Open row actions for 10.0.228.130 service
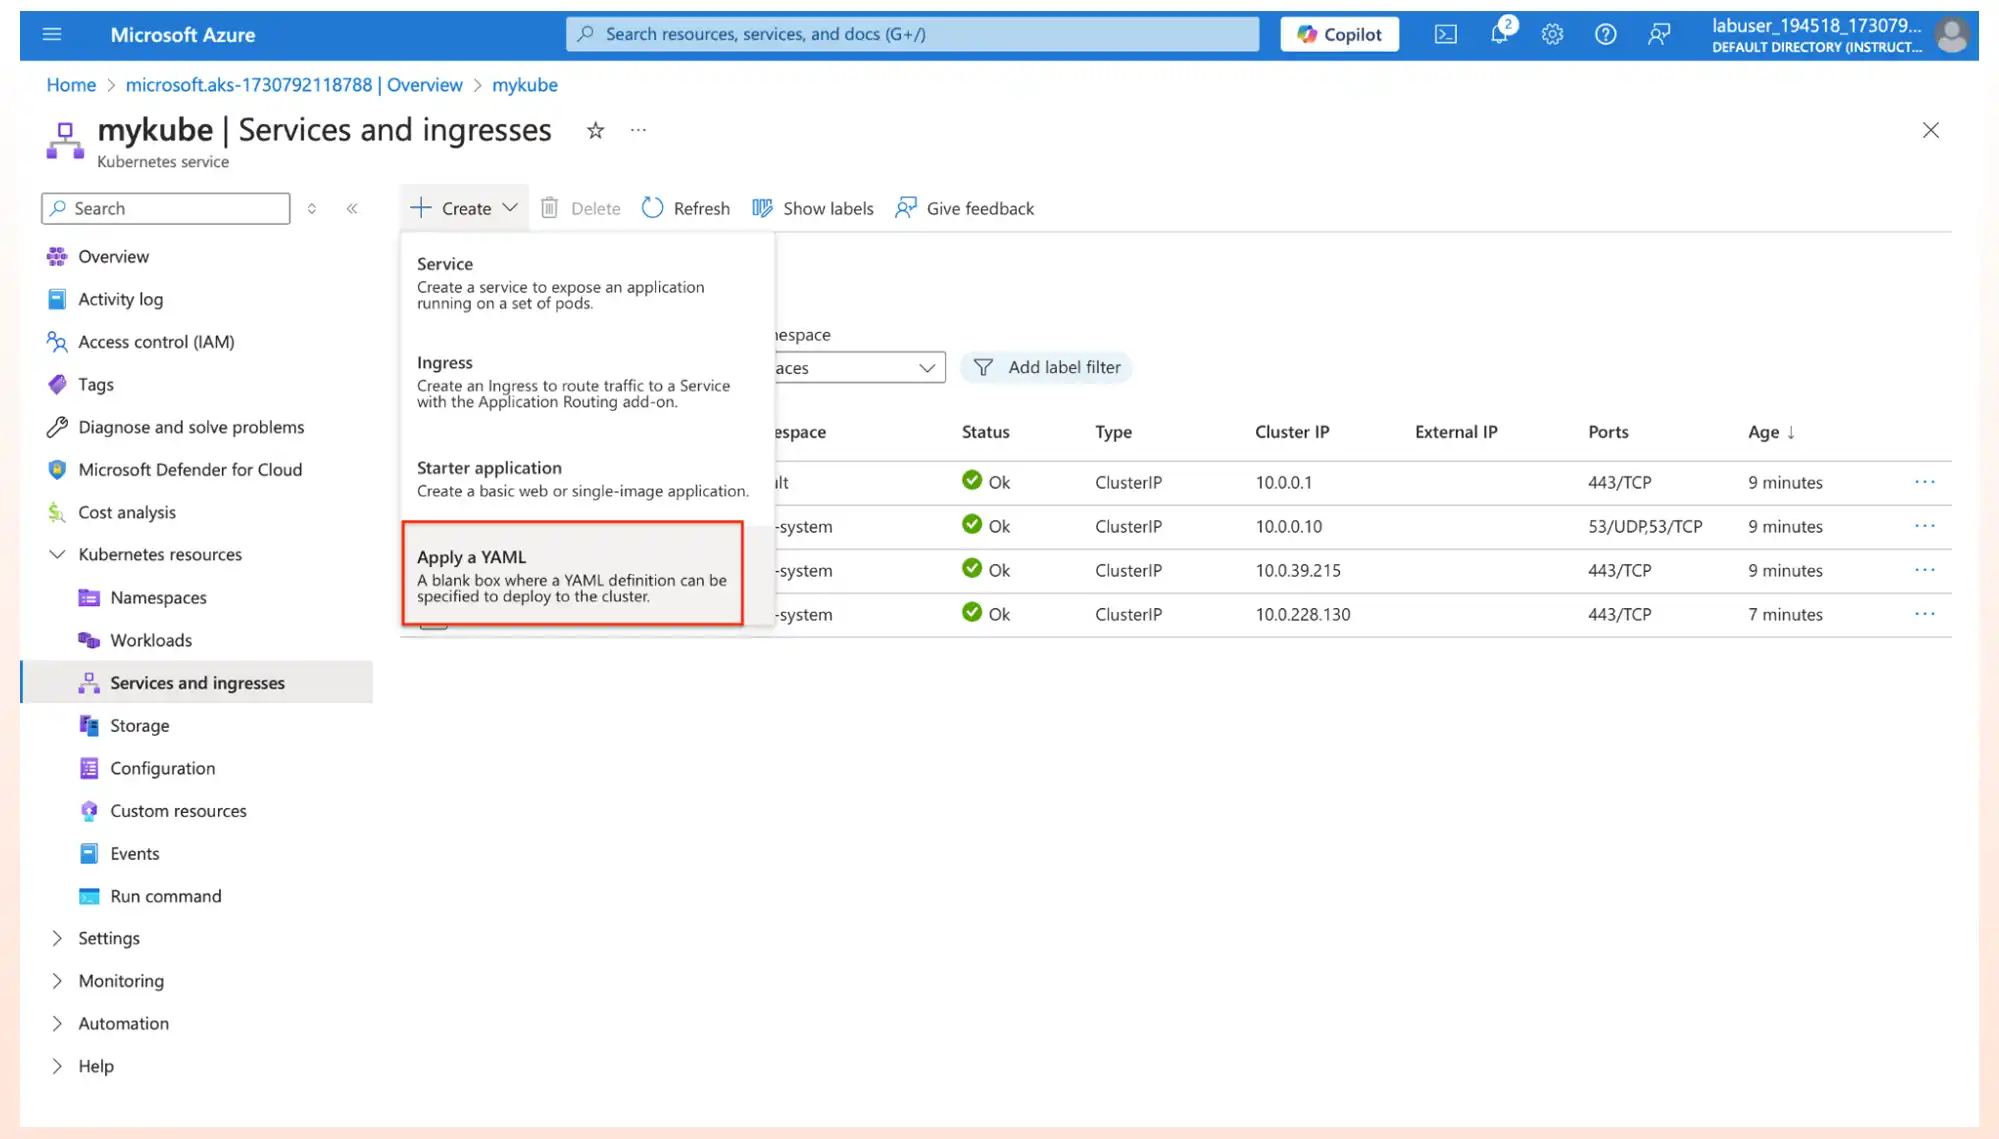Viewport: 1999px width, 1139px height. click(x=1925, y=614)
